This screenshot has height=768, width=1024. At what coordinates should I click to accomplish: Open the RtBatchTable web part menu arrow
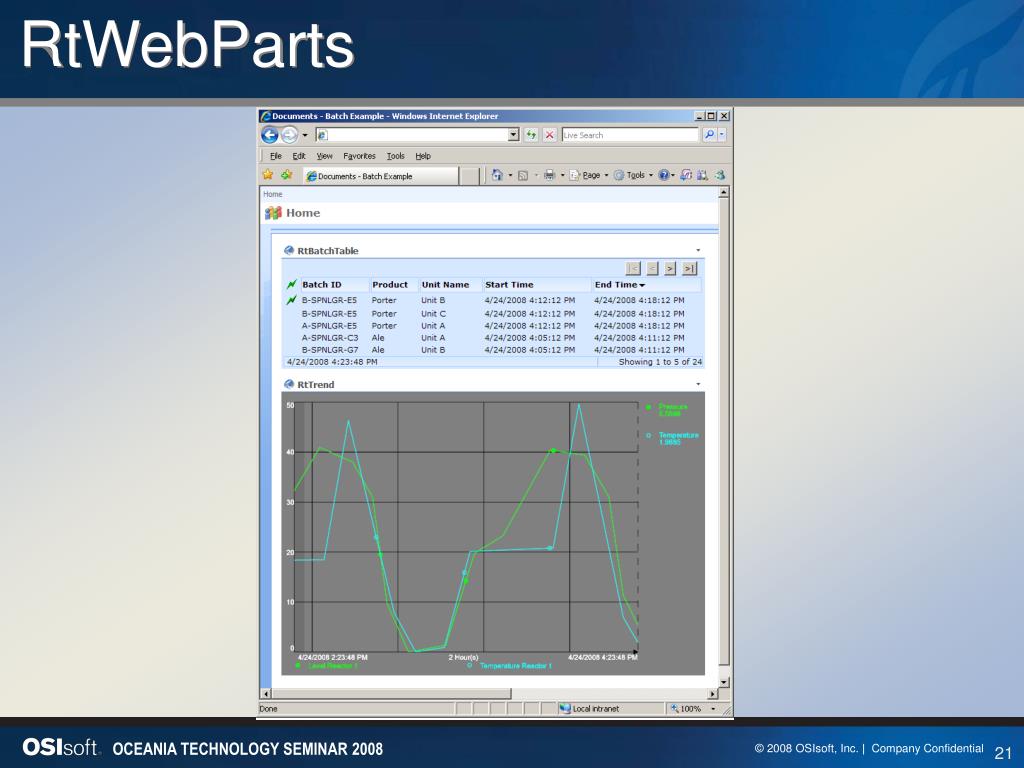click(x=698, y=250)
